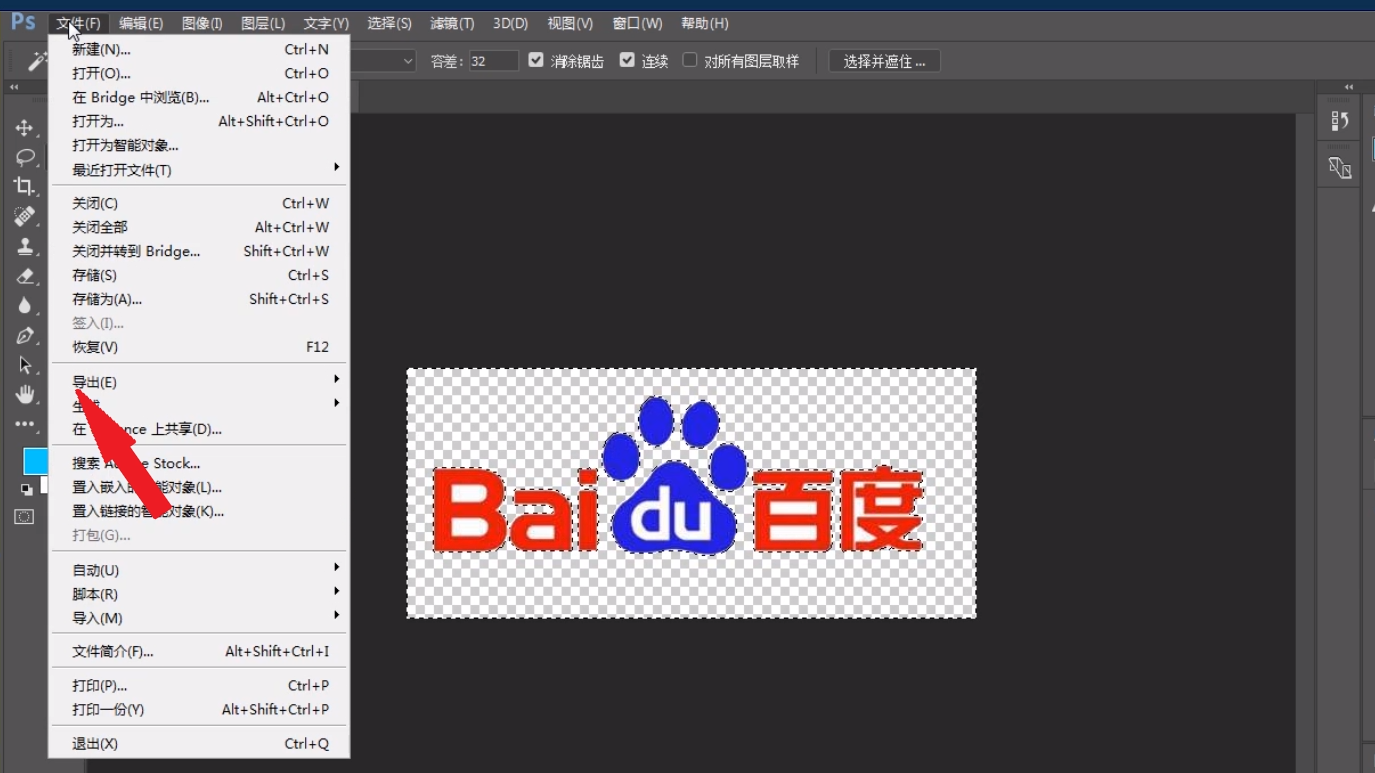Select the Move tool
Viewport: 1375px width, 773px height.
click(x=25, y=128)
